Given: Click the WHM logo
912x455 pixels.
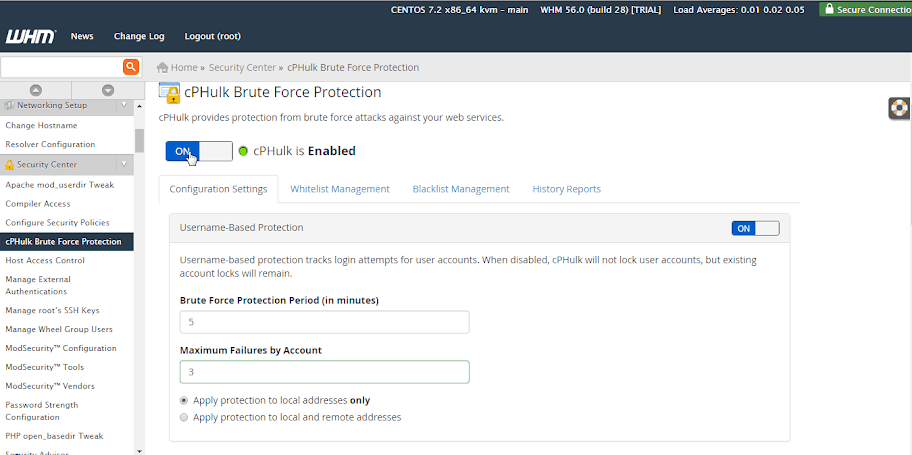Looking at the screenshot, I should (30, 37).
